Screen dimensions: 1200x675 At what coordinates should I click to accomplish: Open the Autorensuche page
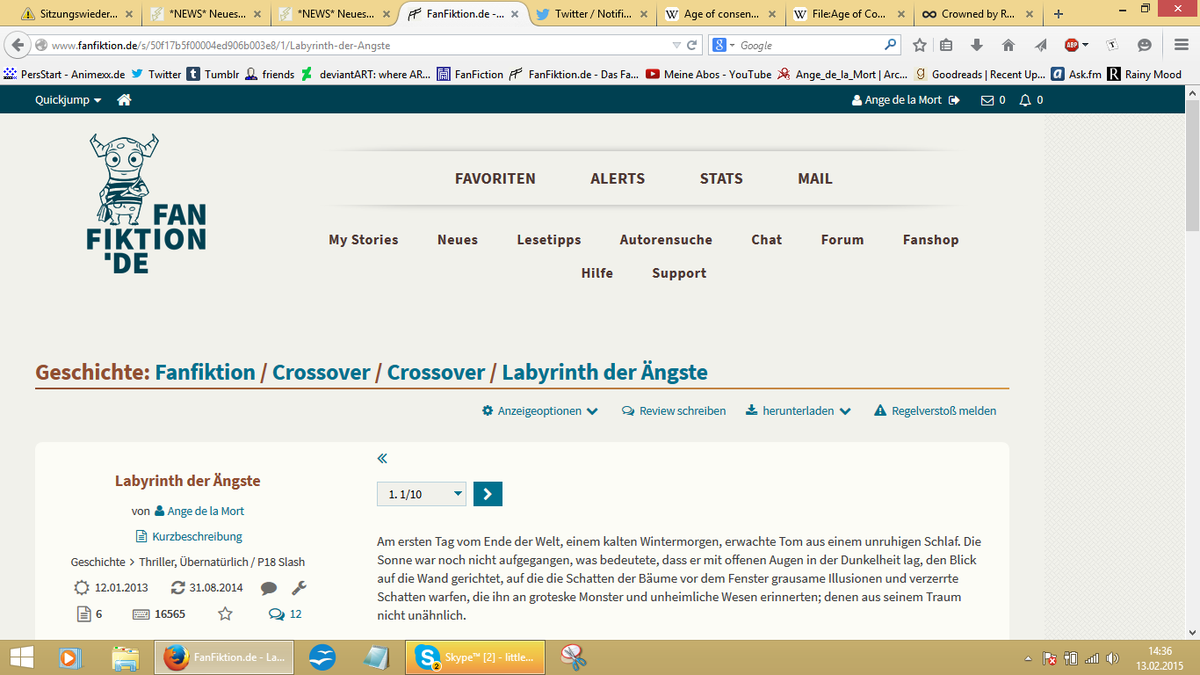point(666,240)
